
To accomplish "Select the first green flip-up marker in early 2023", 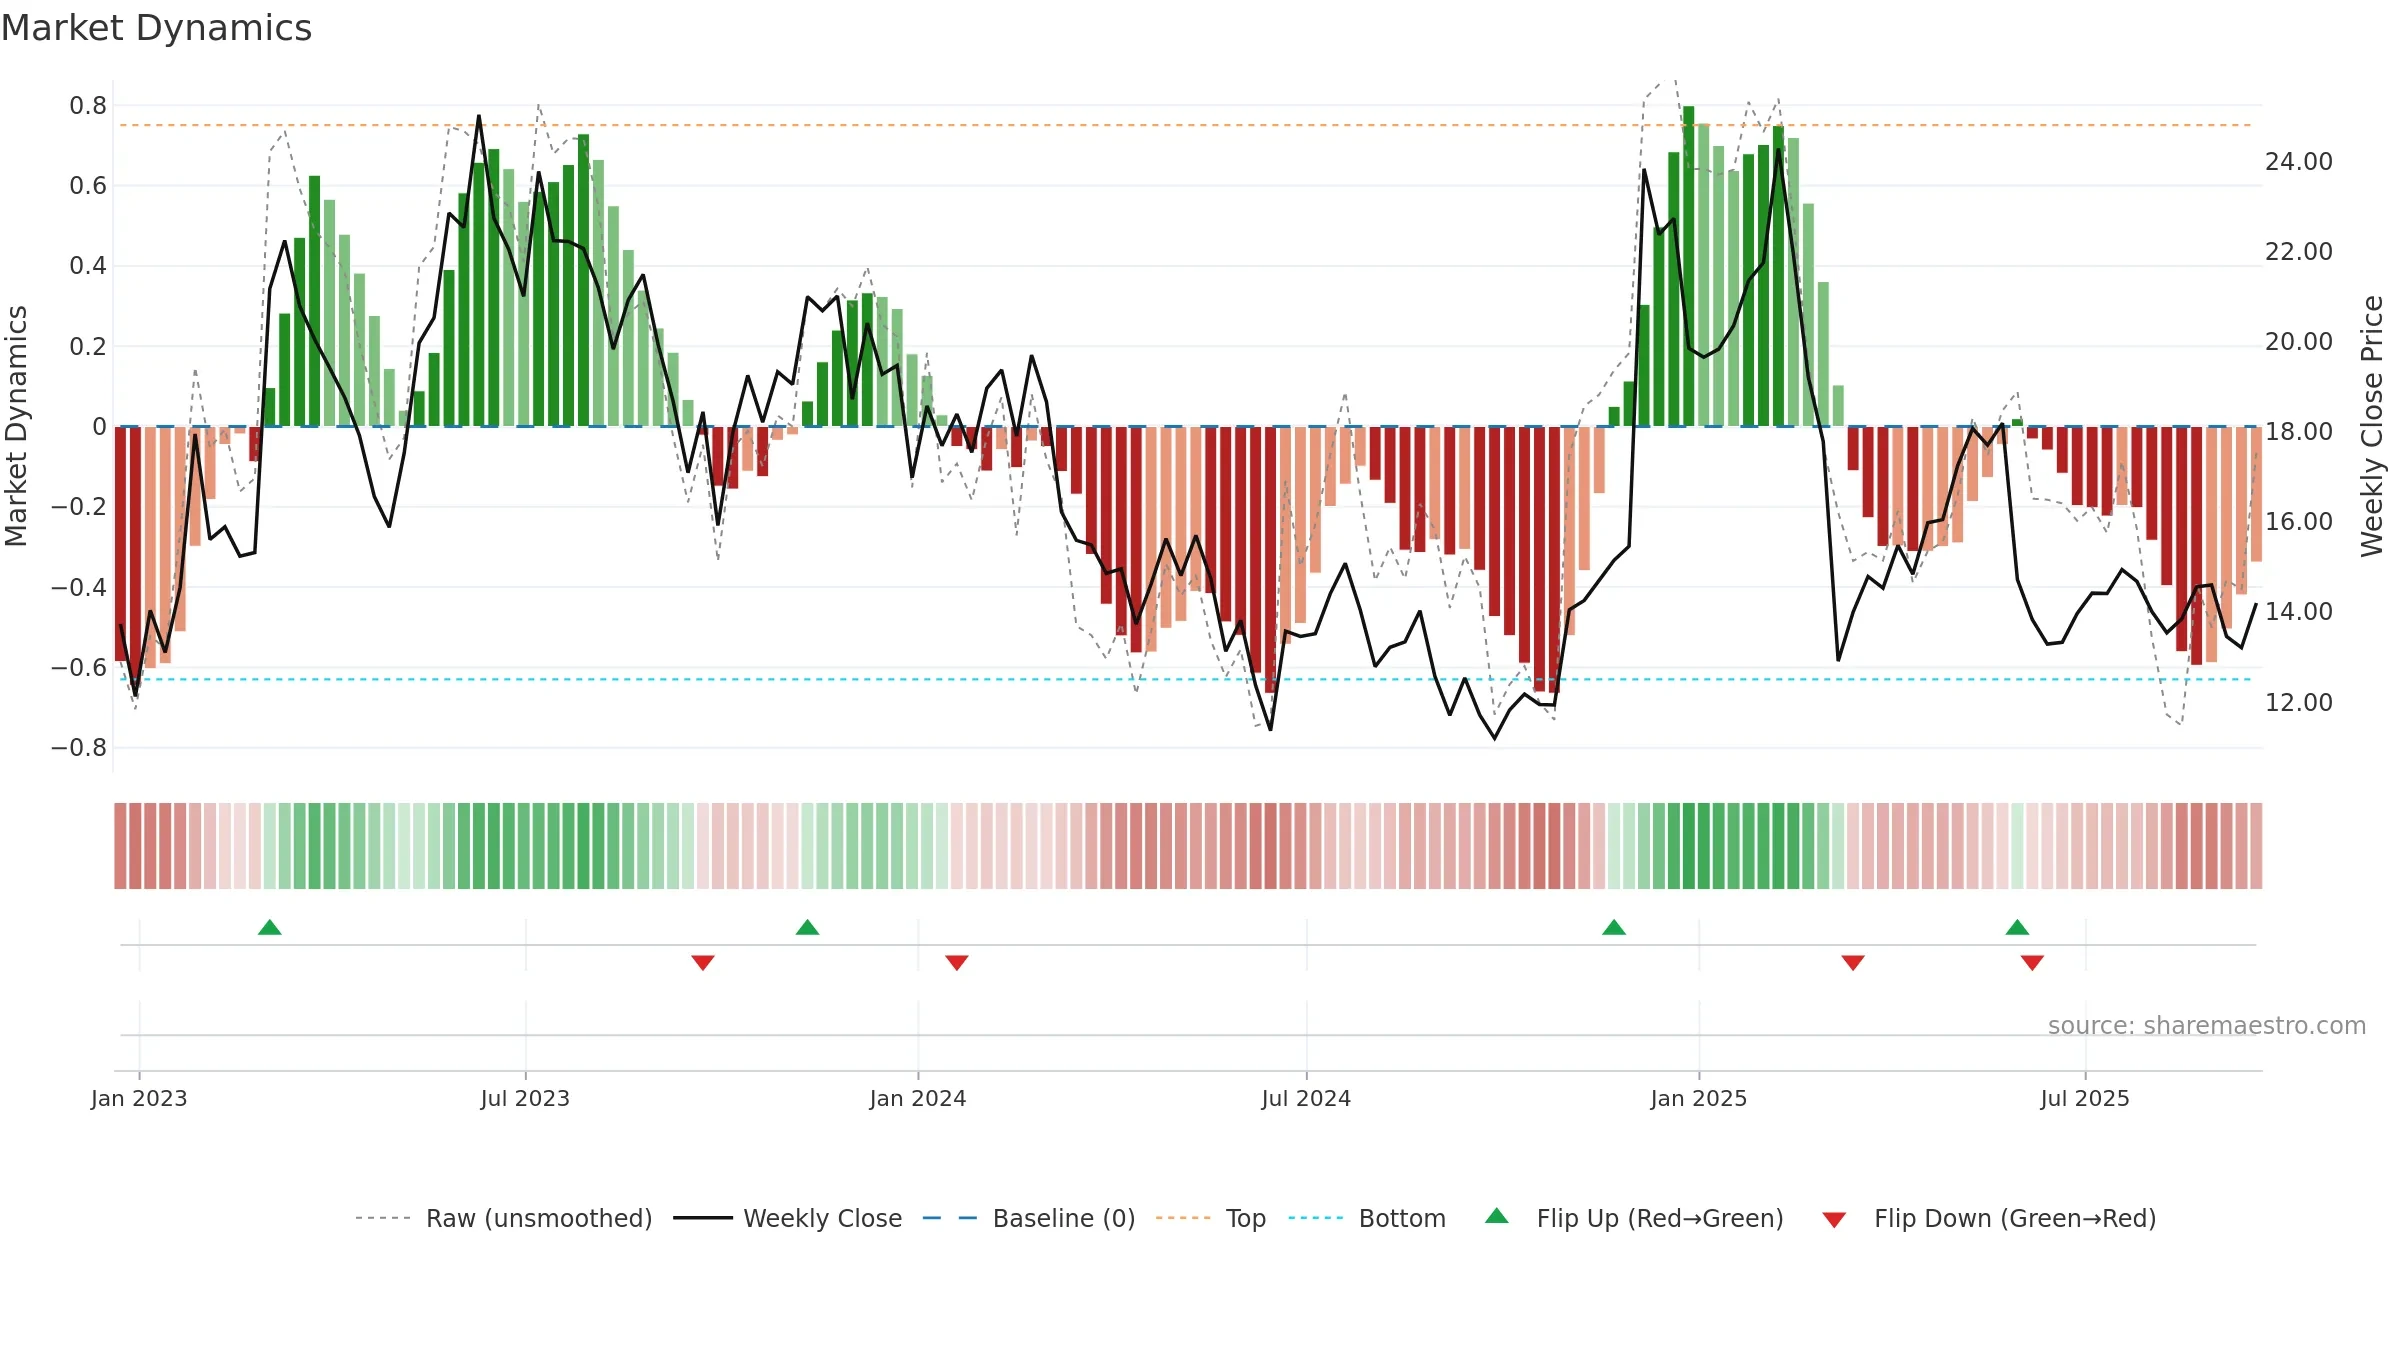I will tap(270, 927).
